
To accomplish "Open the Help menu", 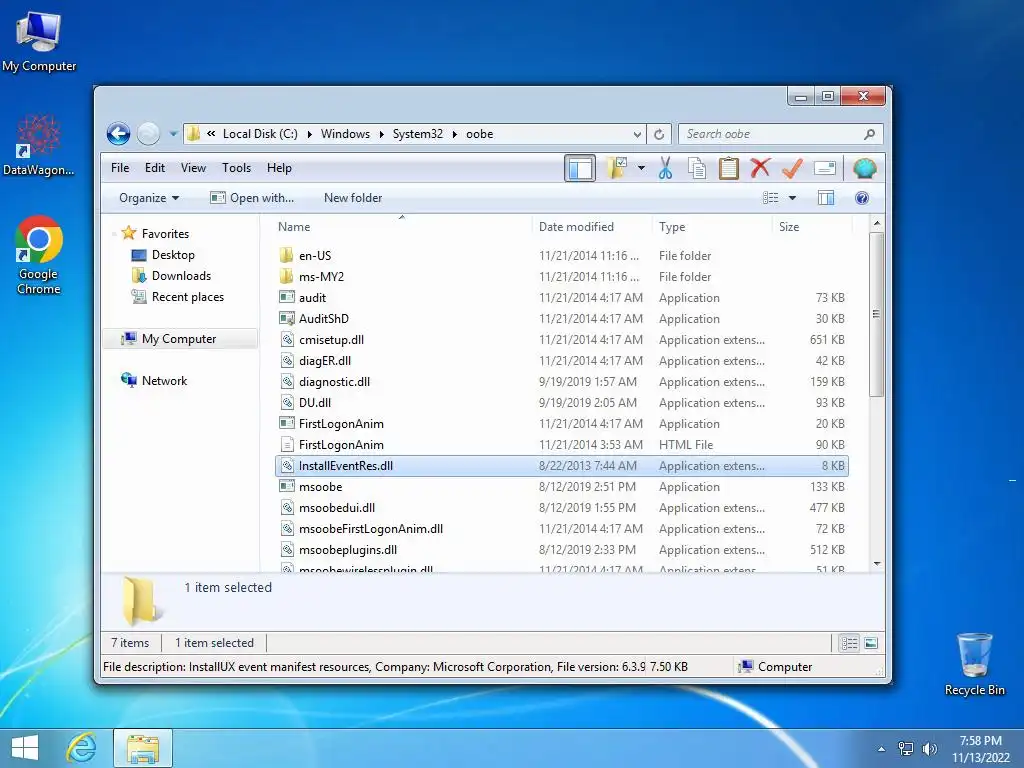I will [x=279, y=168].
